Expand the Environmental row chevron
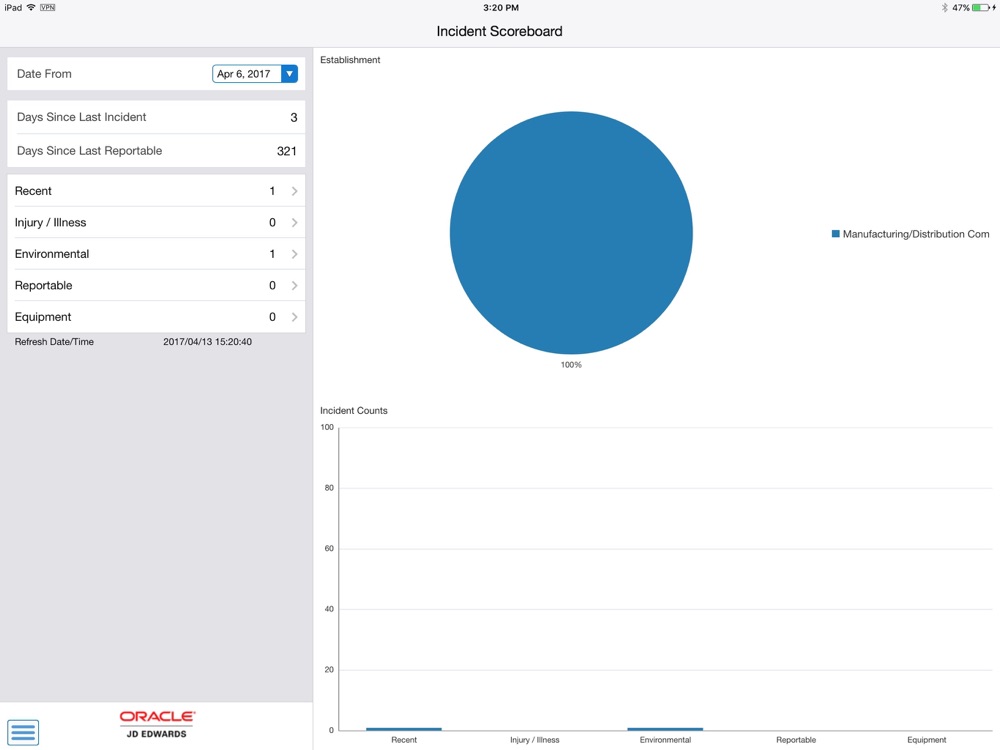The width and height of the screenshot is (1000, 750). coord(294,254)
